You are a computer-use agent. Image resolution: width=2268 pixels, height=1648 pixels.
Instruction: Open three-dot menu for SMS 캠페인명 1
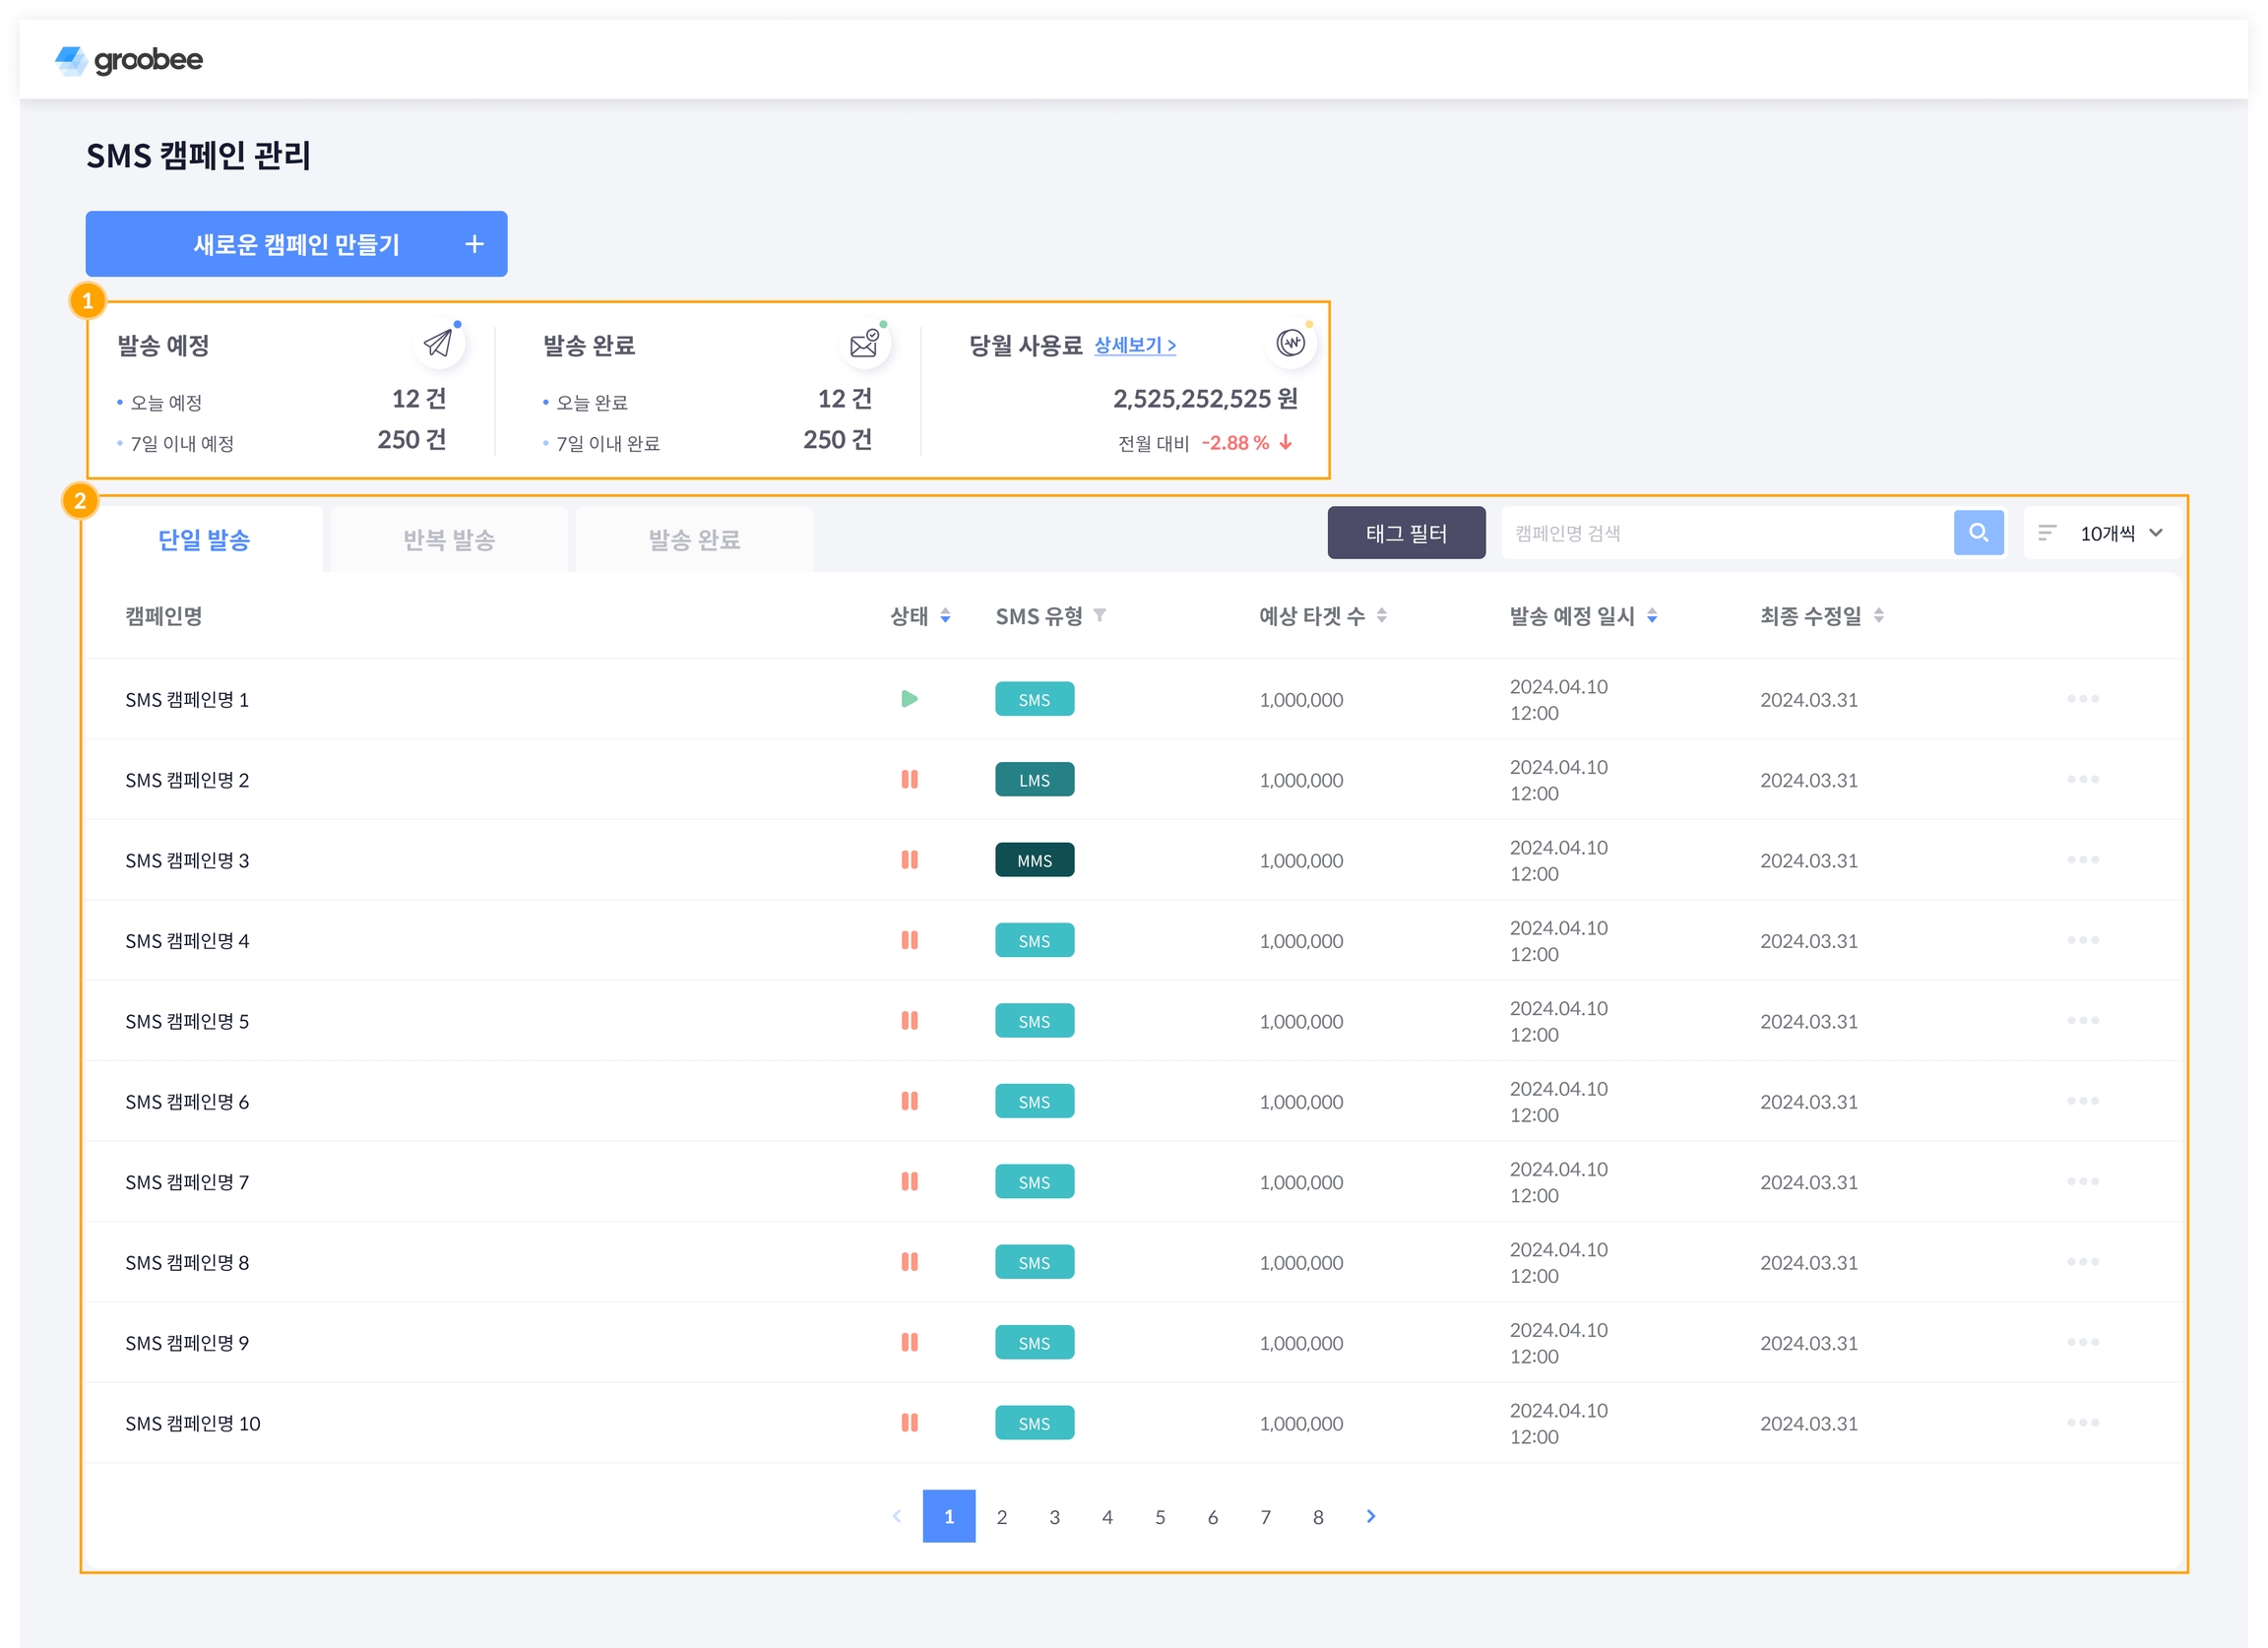2082,699
